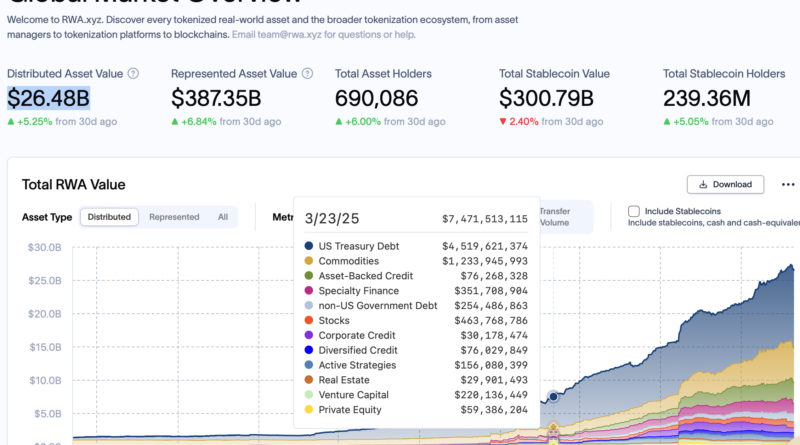Enable the Include Stablecoins checkbox
The image size is (800, 445).
[634, 211]
